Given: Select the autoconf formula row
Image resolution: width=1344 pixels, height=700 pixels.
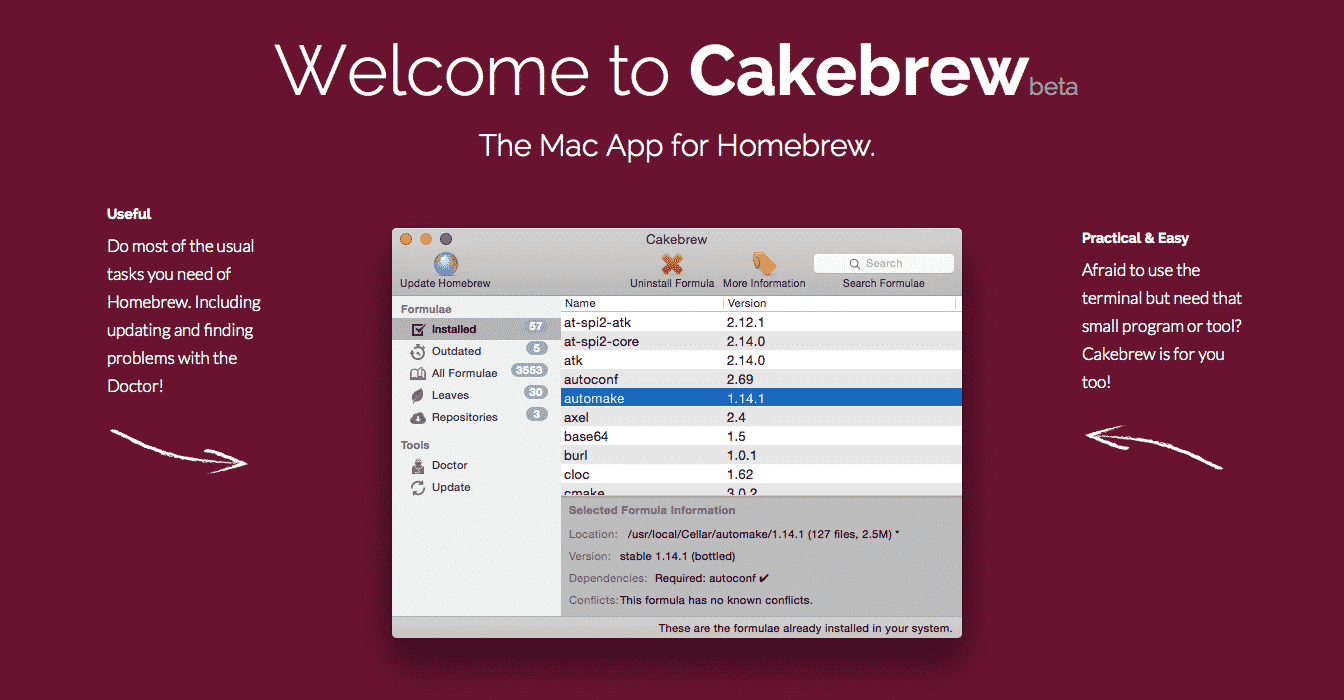Looking at the screenshot, I should (761, 380).
